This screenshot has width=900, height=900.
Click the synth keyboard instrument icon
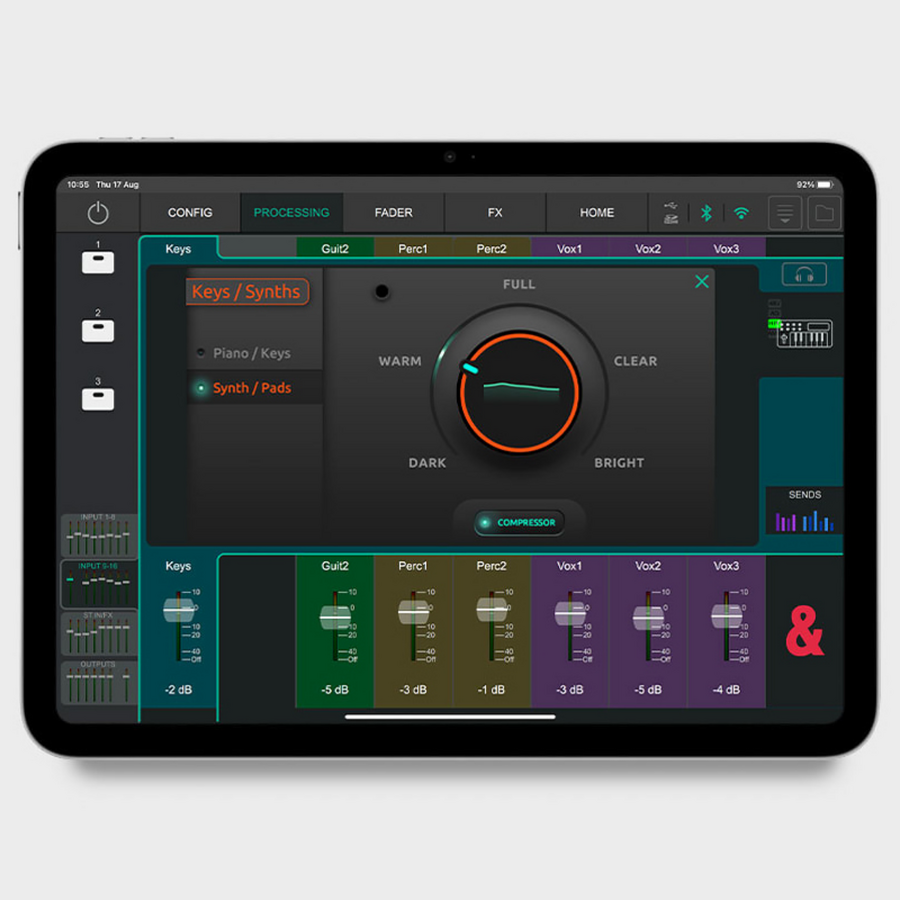[x=804, y=333]
